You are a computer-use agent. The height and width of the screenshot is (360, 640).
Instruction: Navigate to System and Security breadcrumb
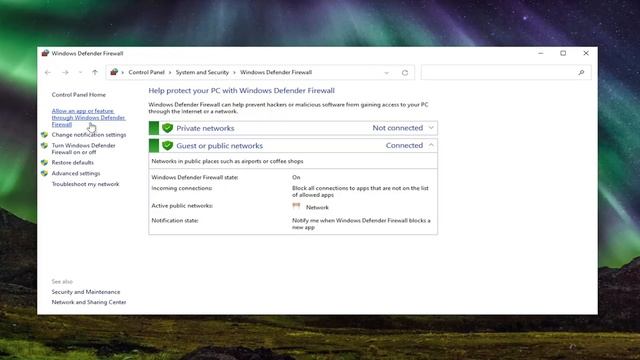(x=202, y=72)
